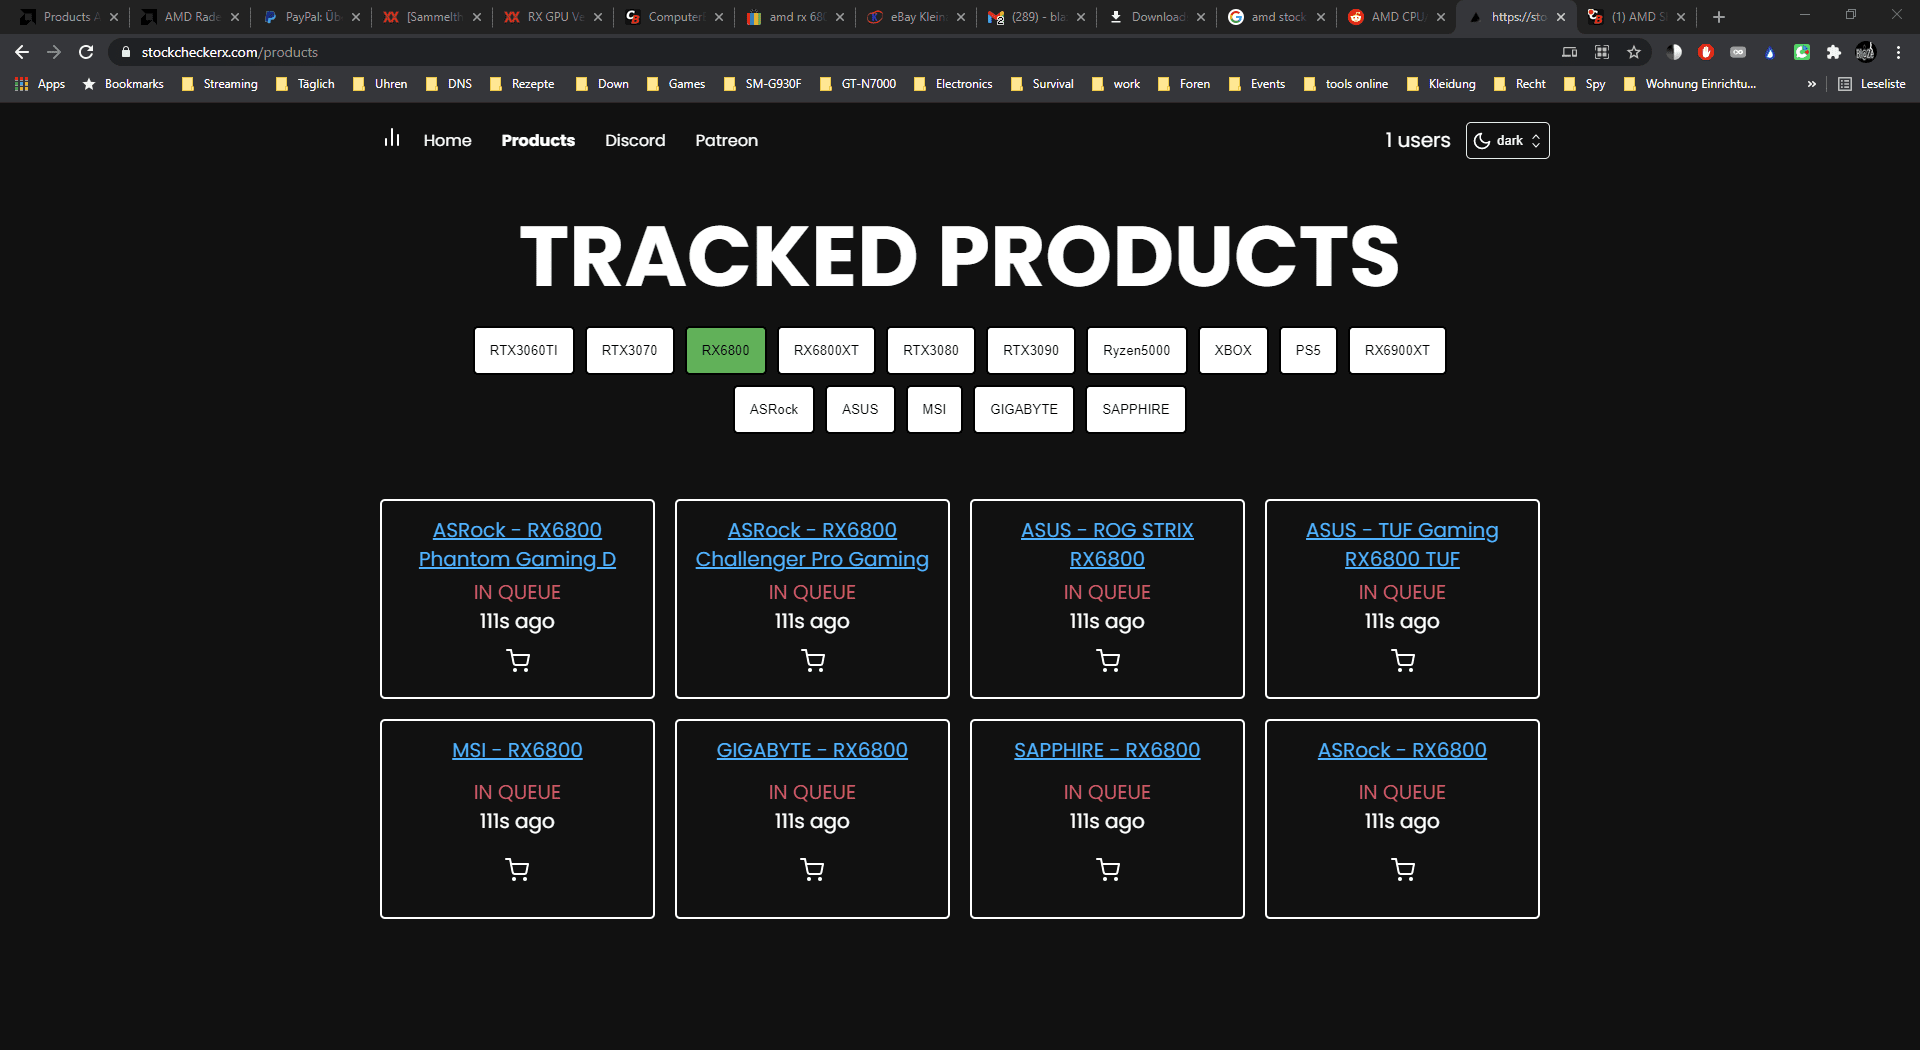Filter products by RTX3060TI

point(524,350)
